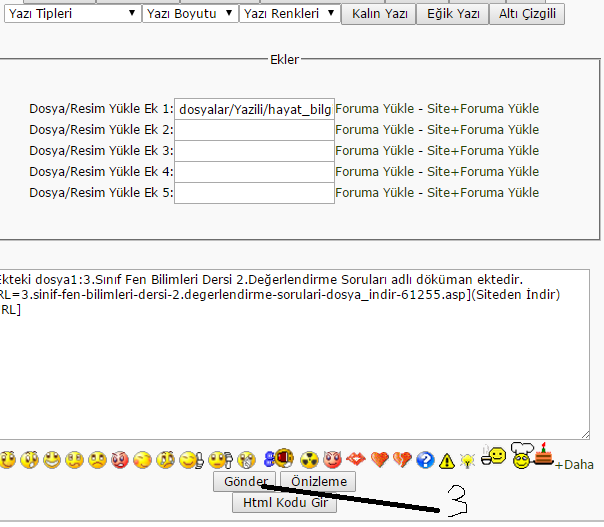604x527 pixels.
Task: Insert the yellow warning triangle emoticon
Action: 445,460
